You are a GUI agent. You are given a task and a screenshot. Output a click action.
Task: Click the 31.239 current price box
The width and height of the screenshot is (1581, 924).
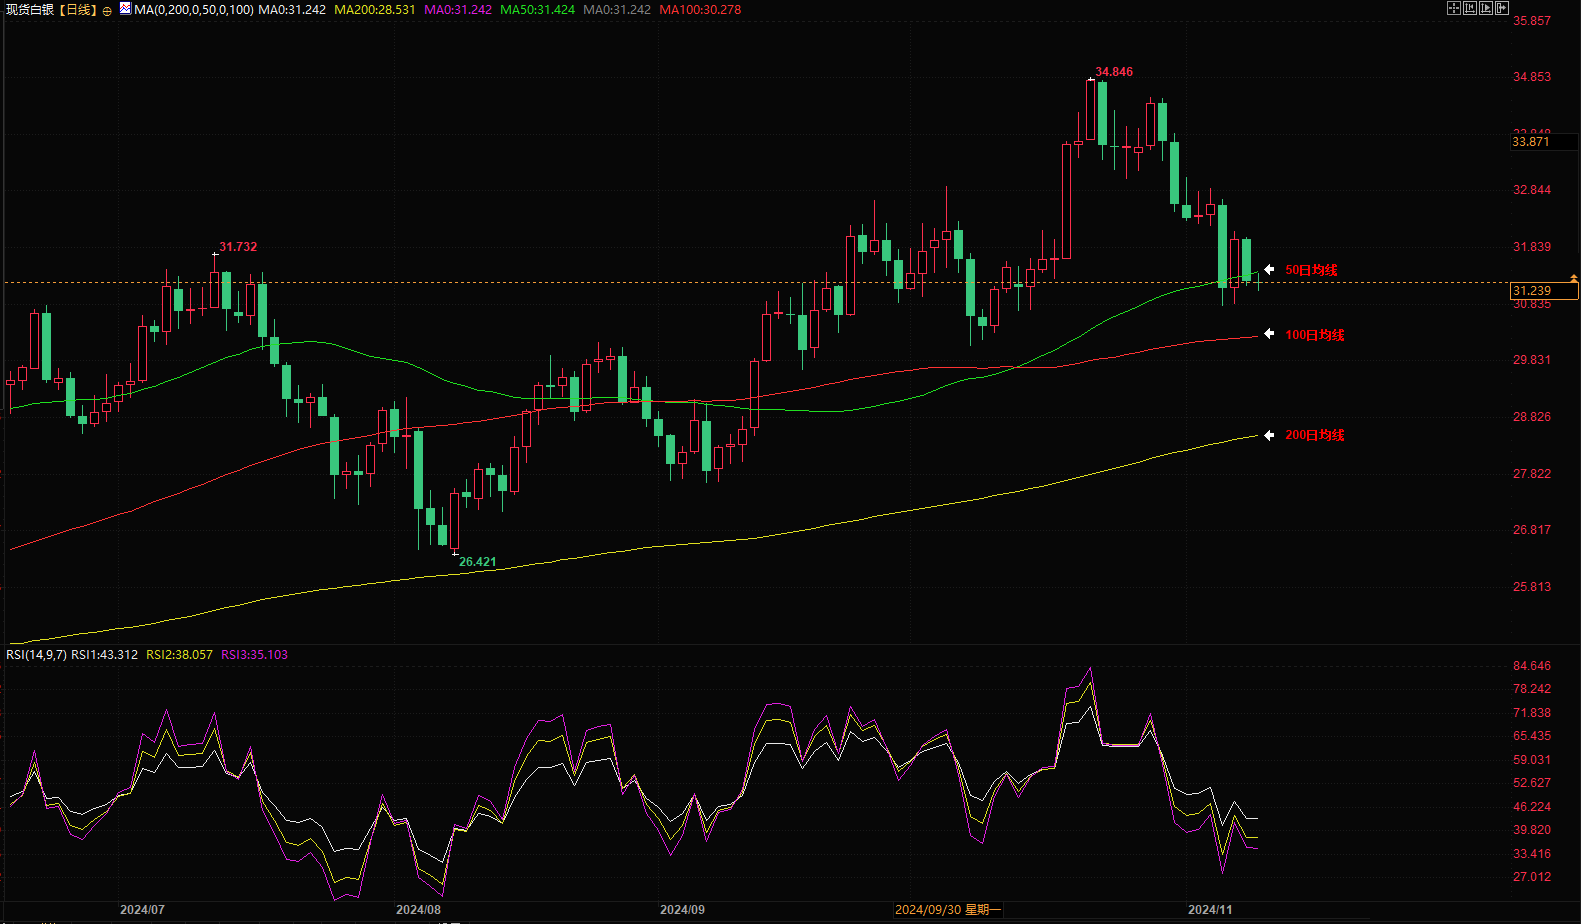pos(1545,291)
